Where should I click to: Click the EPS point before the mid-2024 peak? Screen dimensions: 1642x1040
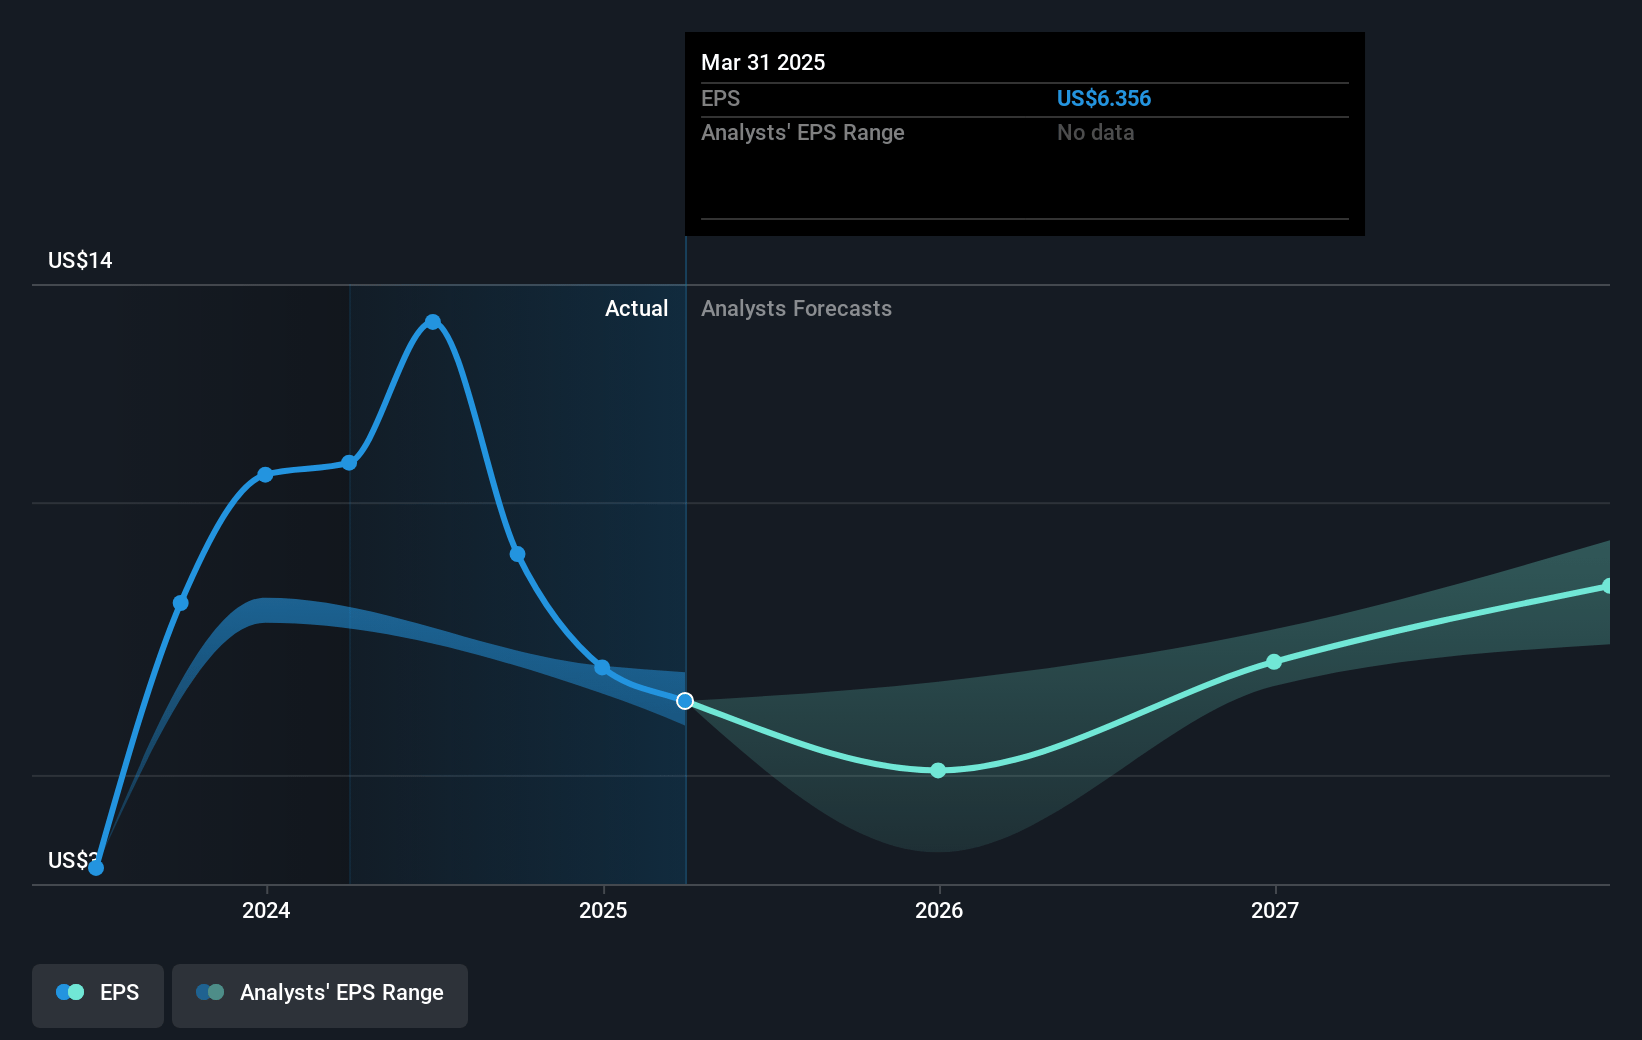(x=349, y=463)
